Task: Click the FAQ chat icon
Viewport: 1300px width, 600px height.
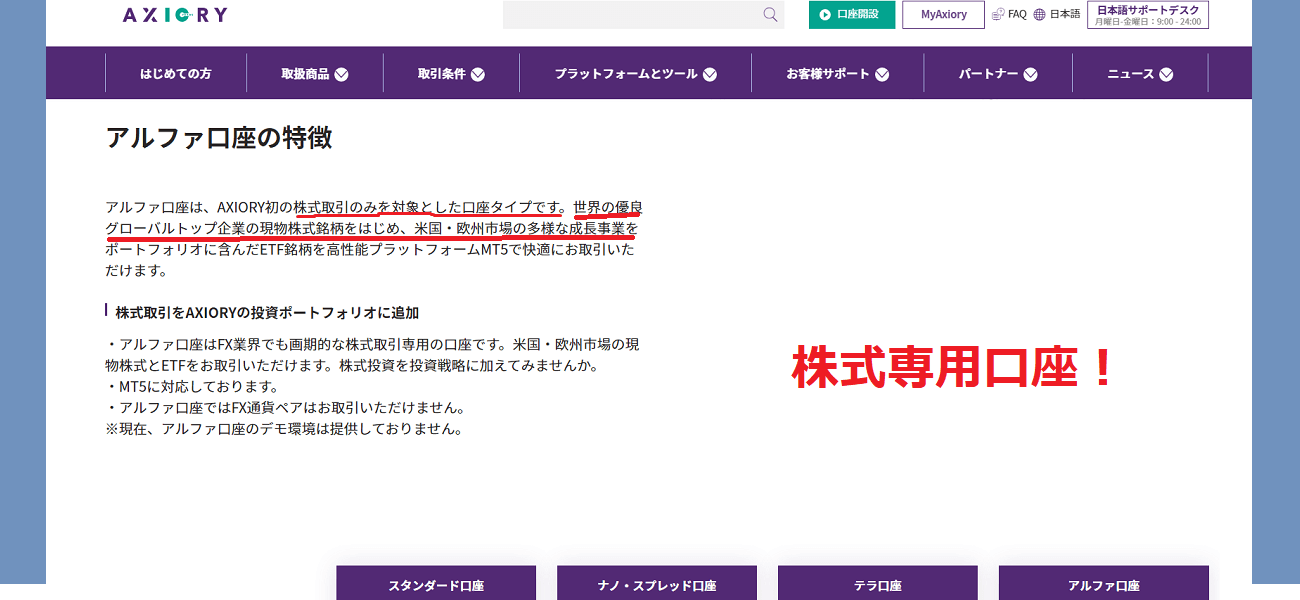Action: pyautogui.click(x=998, y=14)
